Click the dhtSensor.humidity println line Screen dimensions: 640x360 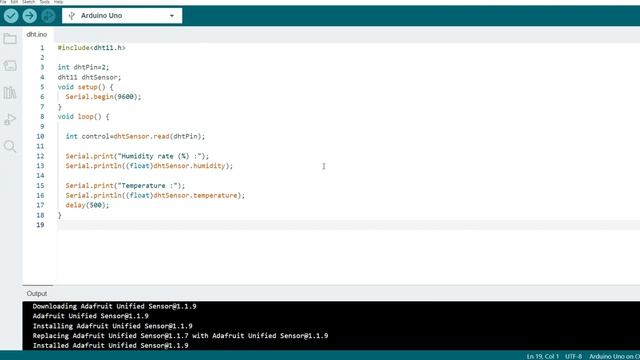tap(149, 166)
